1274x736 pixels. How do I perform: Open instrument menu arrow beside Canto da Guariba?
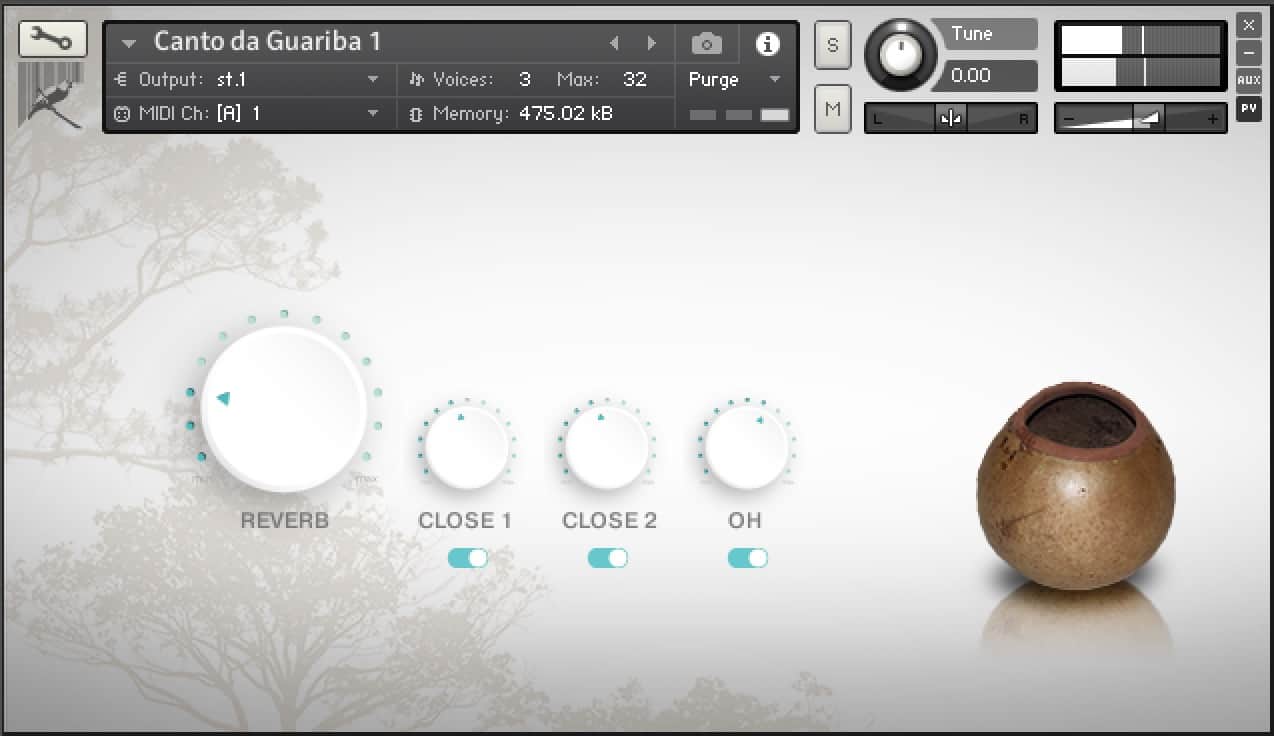pyautogui.click(x=128, y=43)
